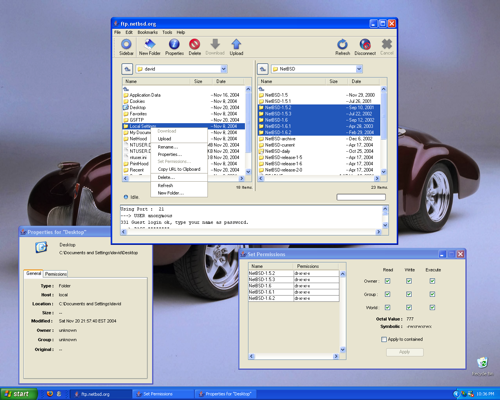This screenshot has height=400, width=500.
Task: Switch to Set Permissions taskbar button
Action: (x=163, y=394)
